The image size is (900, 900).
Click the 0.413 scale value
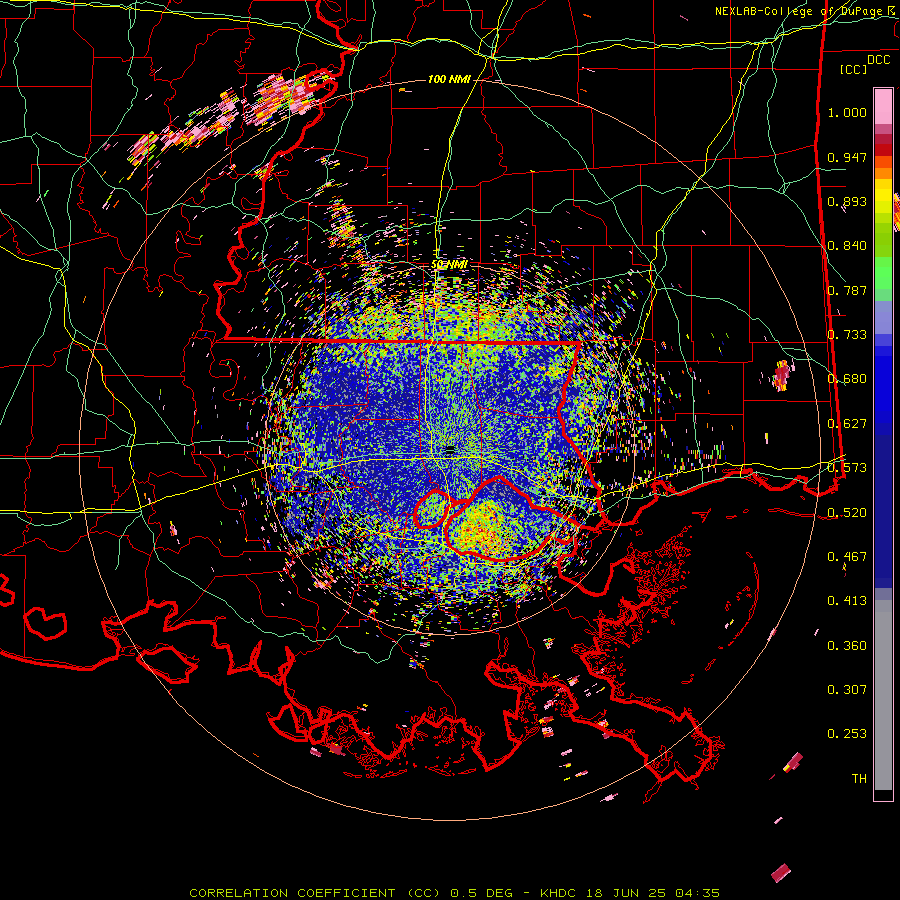[x=847, y=600]
